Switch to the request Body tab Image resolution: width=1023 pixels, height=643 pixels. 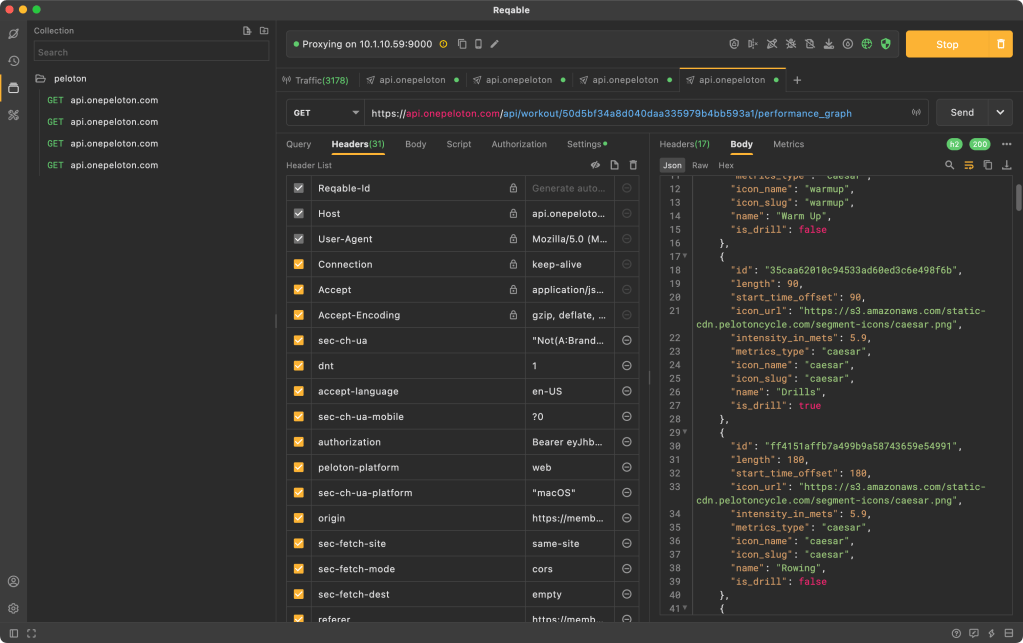[x=415, y=144]
